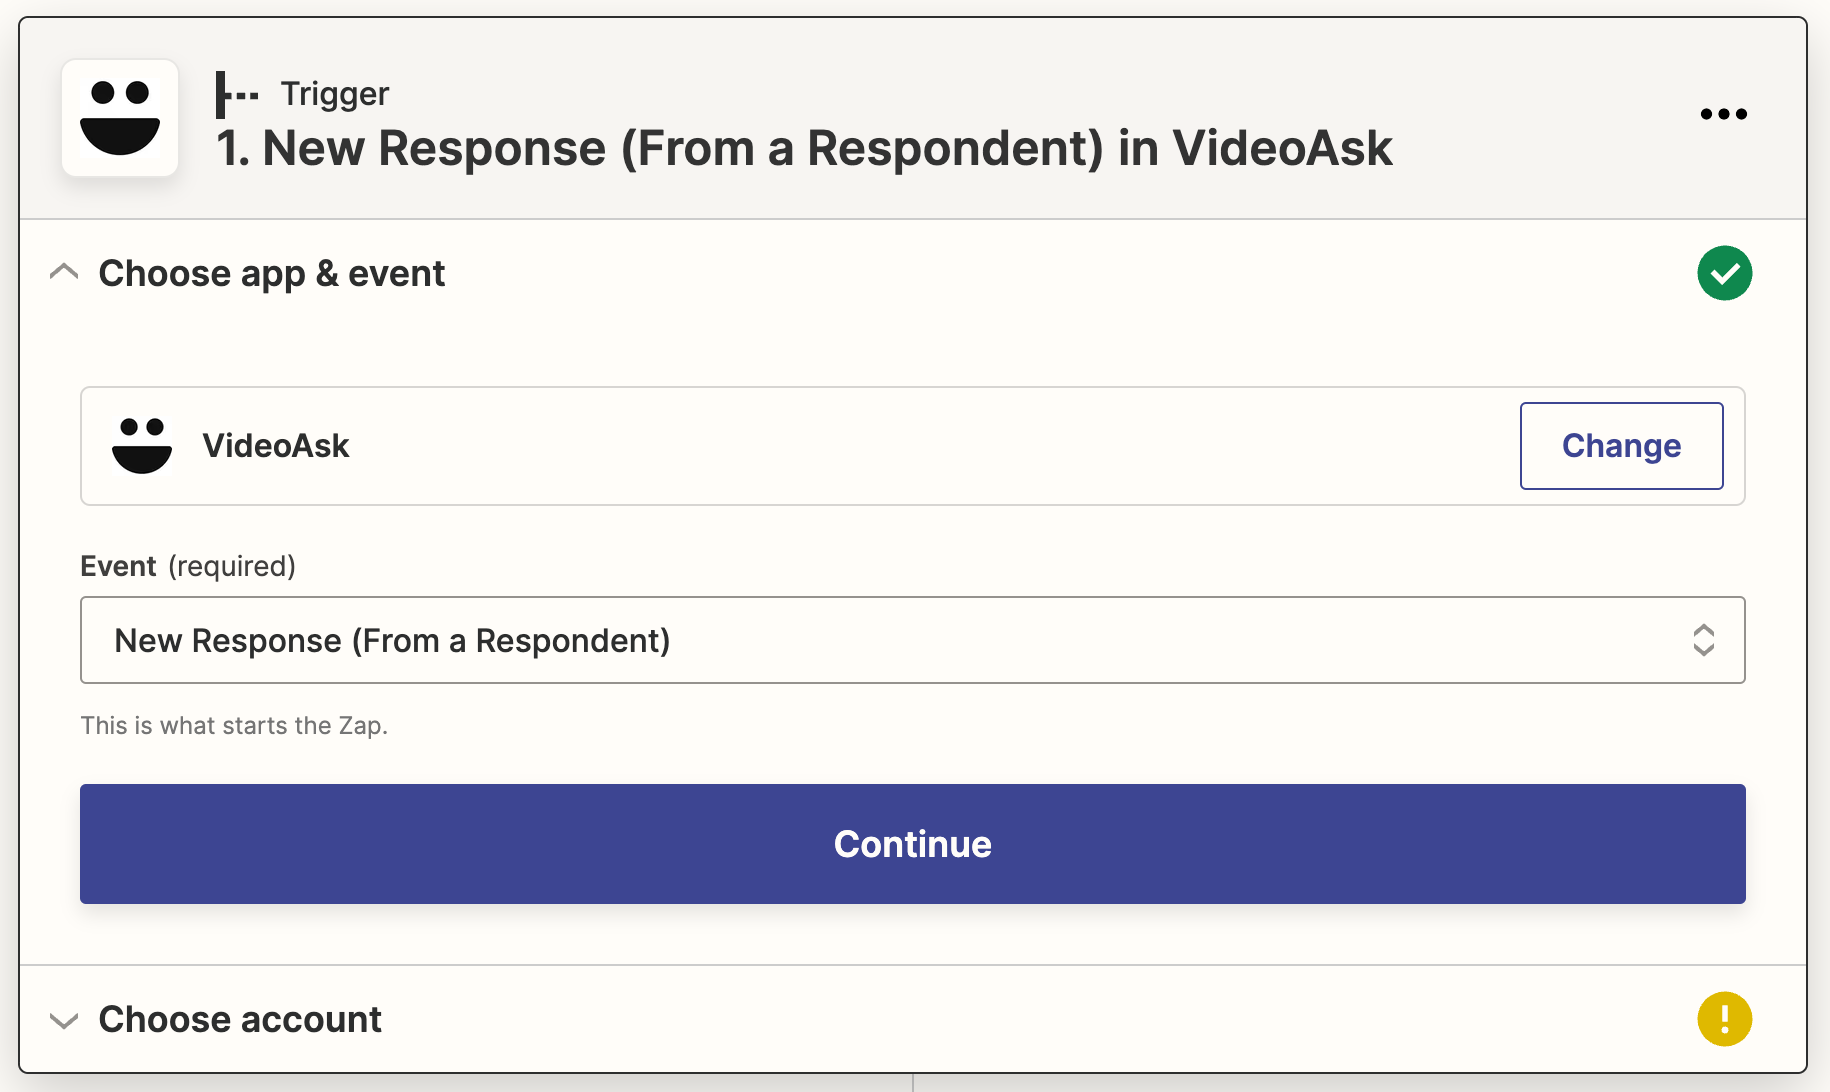
Task: Click the Trigger step icon
Action: click(x=237, y=94)
